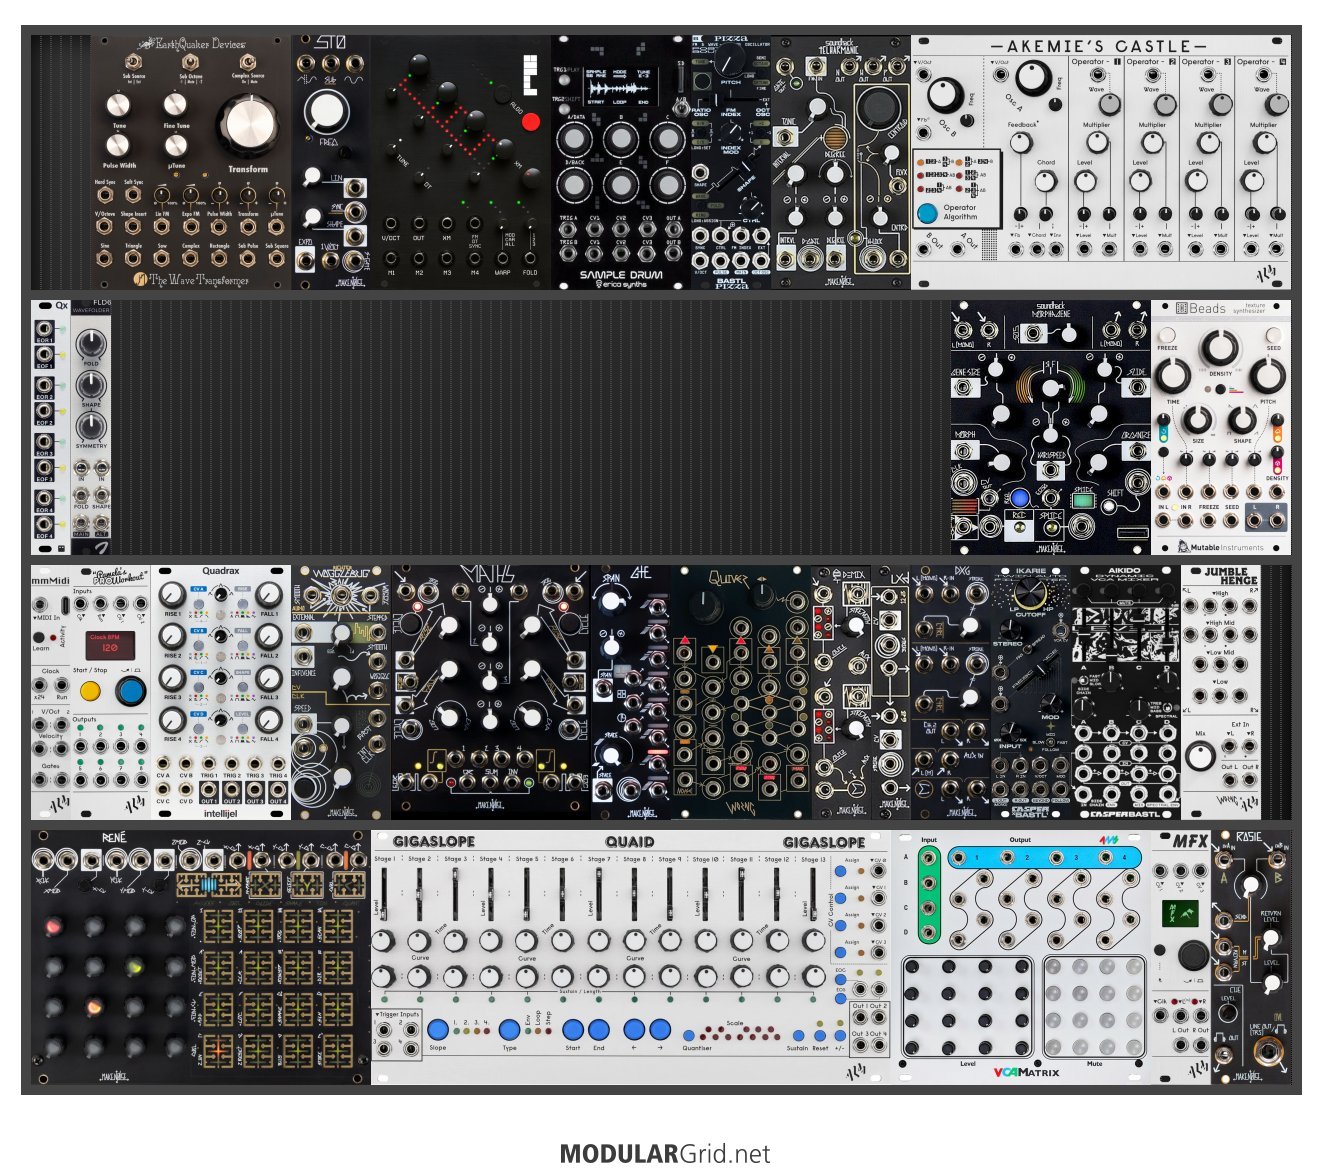Select the Wogglebug module
Image resolution: width=1332 pixels, height=1175 pixels.
[341, 692]
